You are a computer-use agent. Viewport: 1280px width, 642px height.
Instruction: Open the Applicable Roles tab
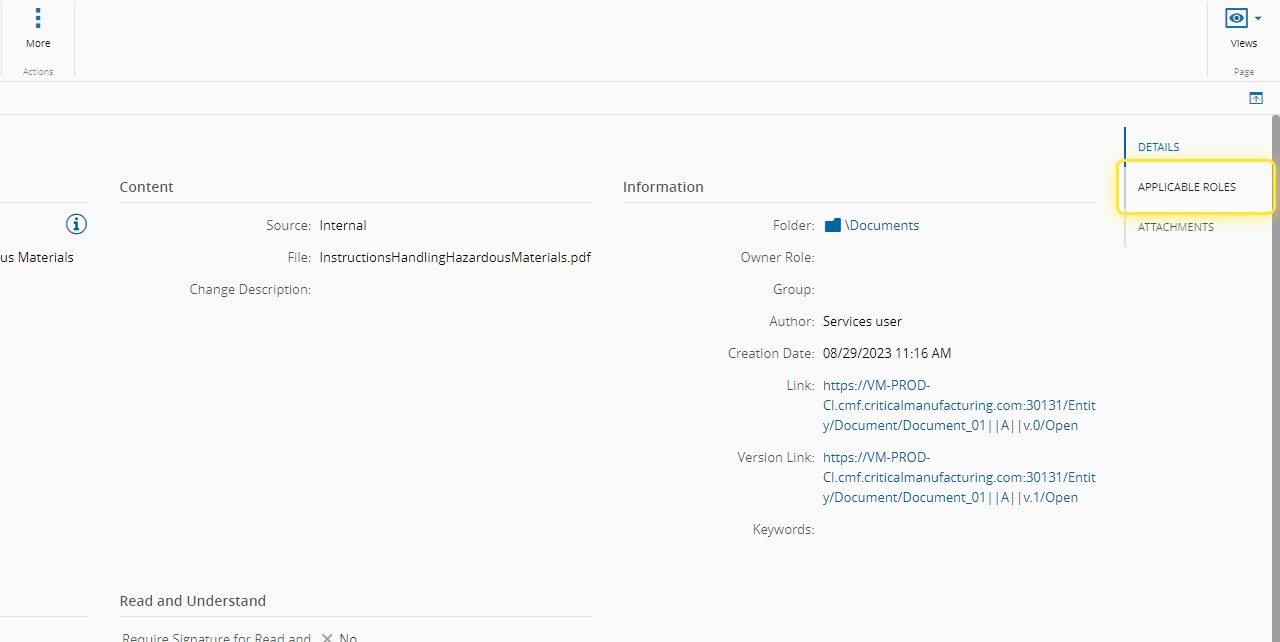pyautogui.click(x=1187, y=187)
